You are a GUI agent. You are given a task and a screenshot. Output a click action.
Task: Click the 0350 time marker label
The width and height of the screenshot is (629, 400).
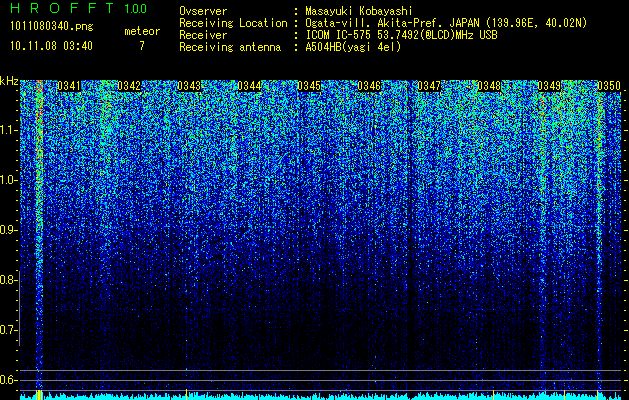(609, 86)
